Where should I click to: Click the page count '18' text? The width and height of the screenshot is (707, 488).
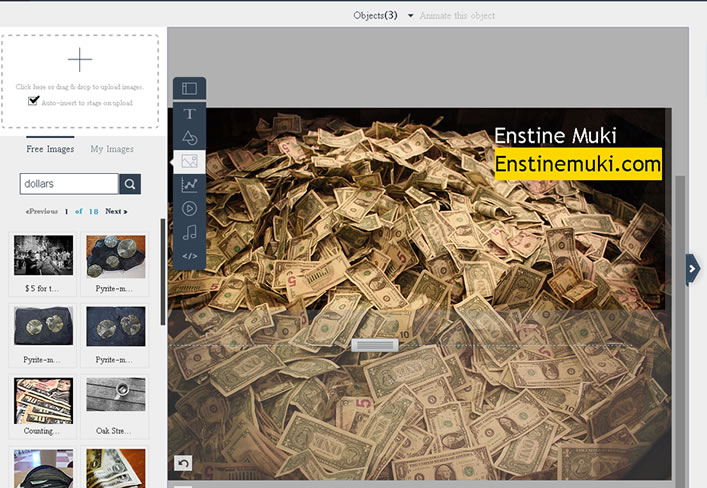click(93, 211)
